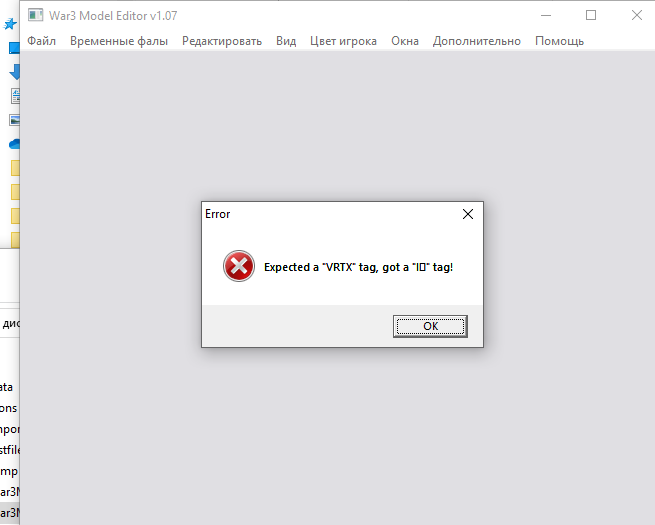655x525 pixels.
Task: Select the Documents icon in the sidebar
Action: tap(15, 96)
